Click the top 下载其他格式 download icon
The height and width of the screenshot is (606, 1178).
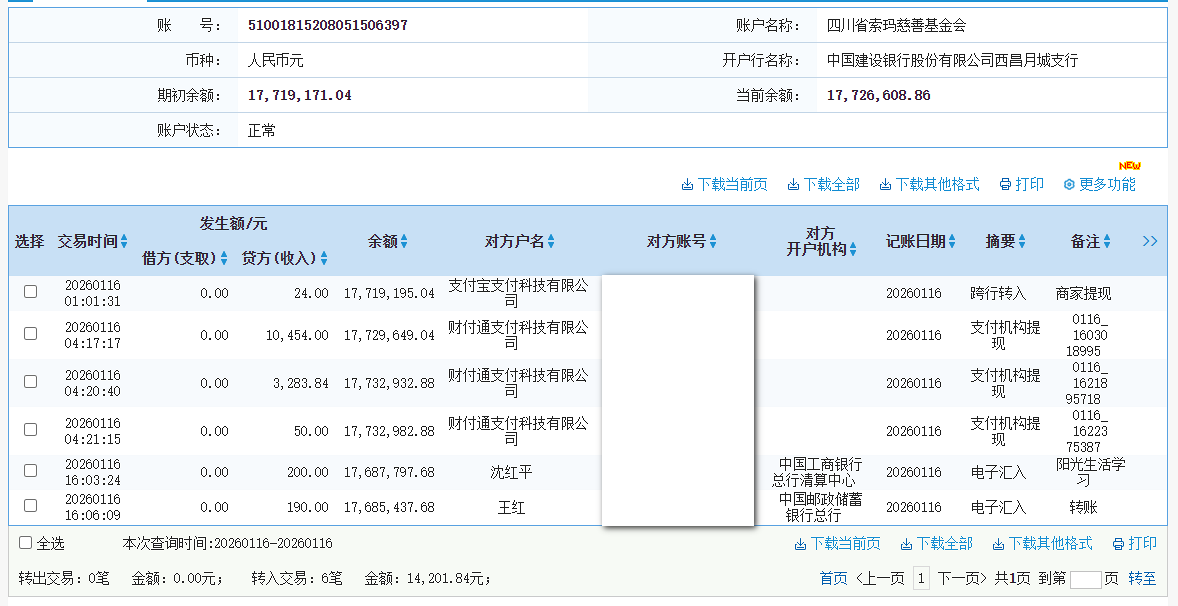coord(885,185)
